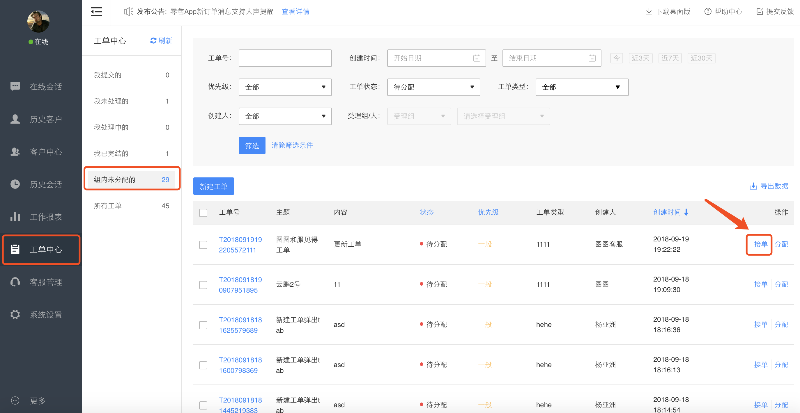800x413 pixels.
Task: Click 抢单 for the 18:16:13 ticket
Action: point(760,365)
